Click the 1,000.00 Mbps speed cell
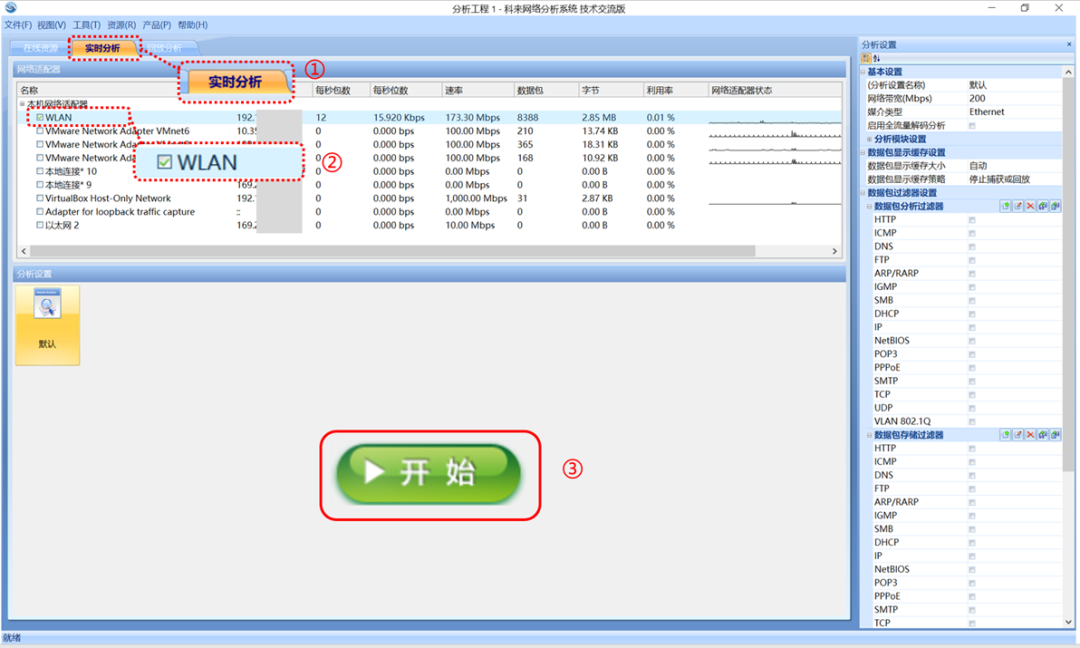This screenshot has height=648, width=1080. (476, 198)
